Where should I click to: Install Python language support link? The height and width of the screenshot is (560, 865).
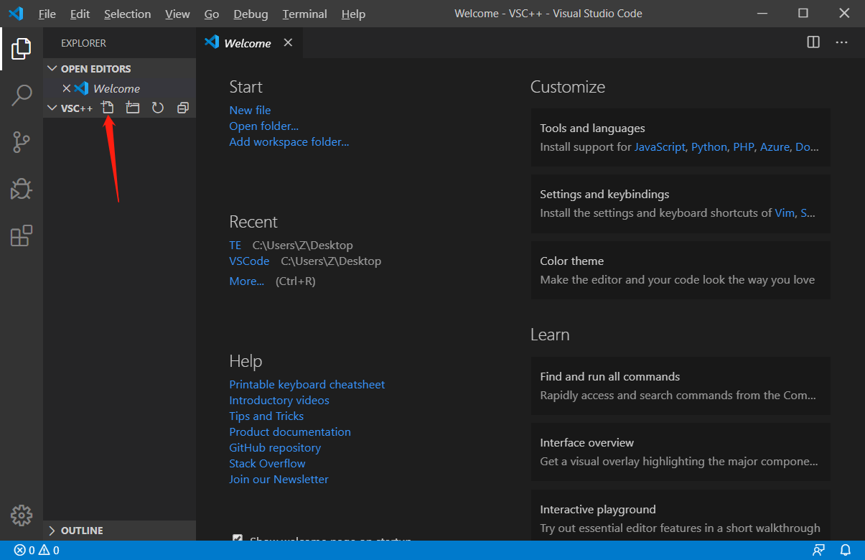pos(709,147)
